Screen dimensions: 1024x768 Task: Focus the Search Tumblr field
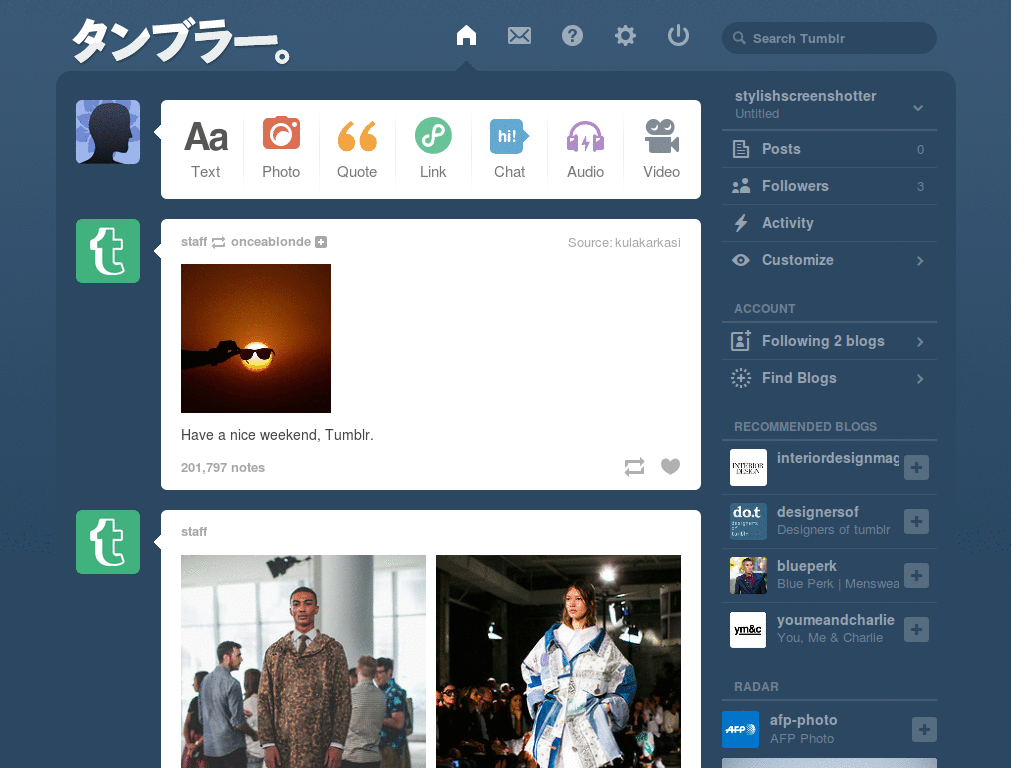(829, 38)
